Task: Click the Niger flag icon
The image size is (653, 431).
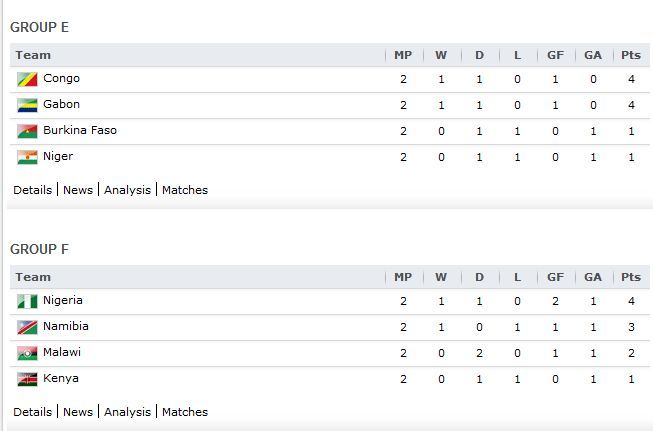Action: pyautogui.click(x=27, y=157)
